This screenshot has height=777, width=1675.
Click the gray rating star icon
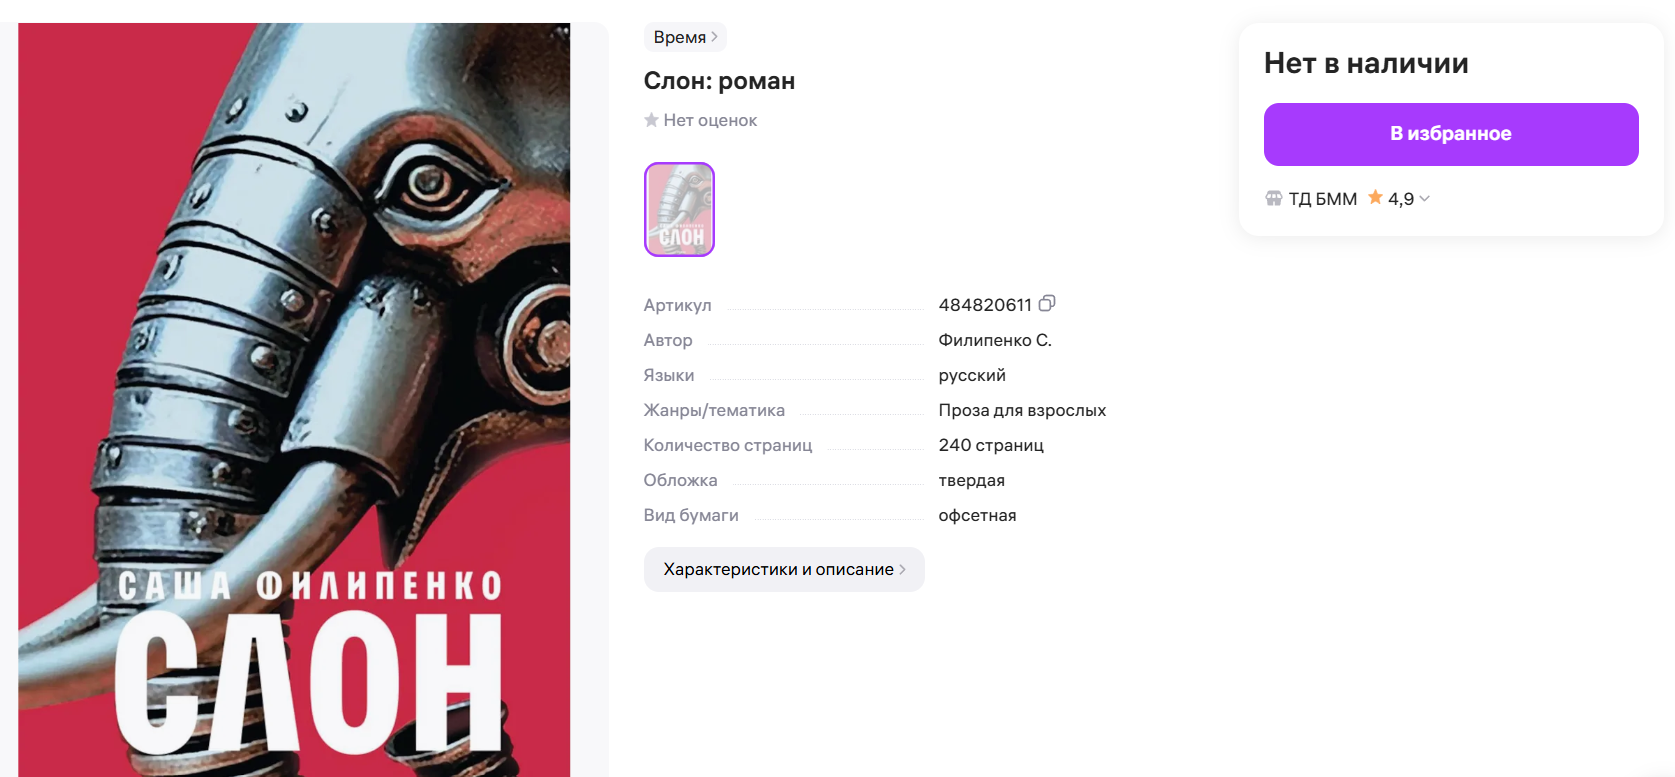651,120
